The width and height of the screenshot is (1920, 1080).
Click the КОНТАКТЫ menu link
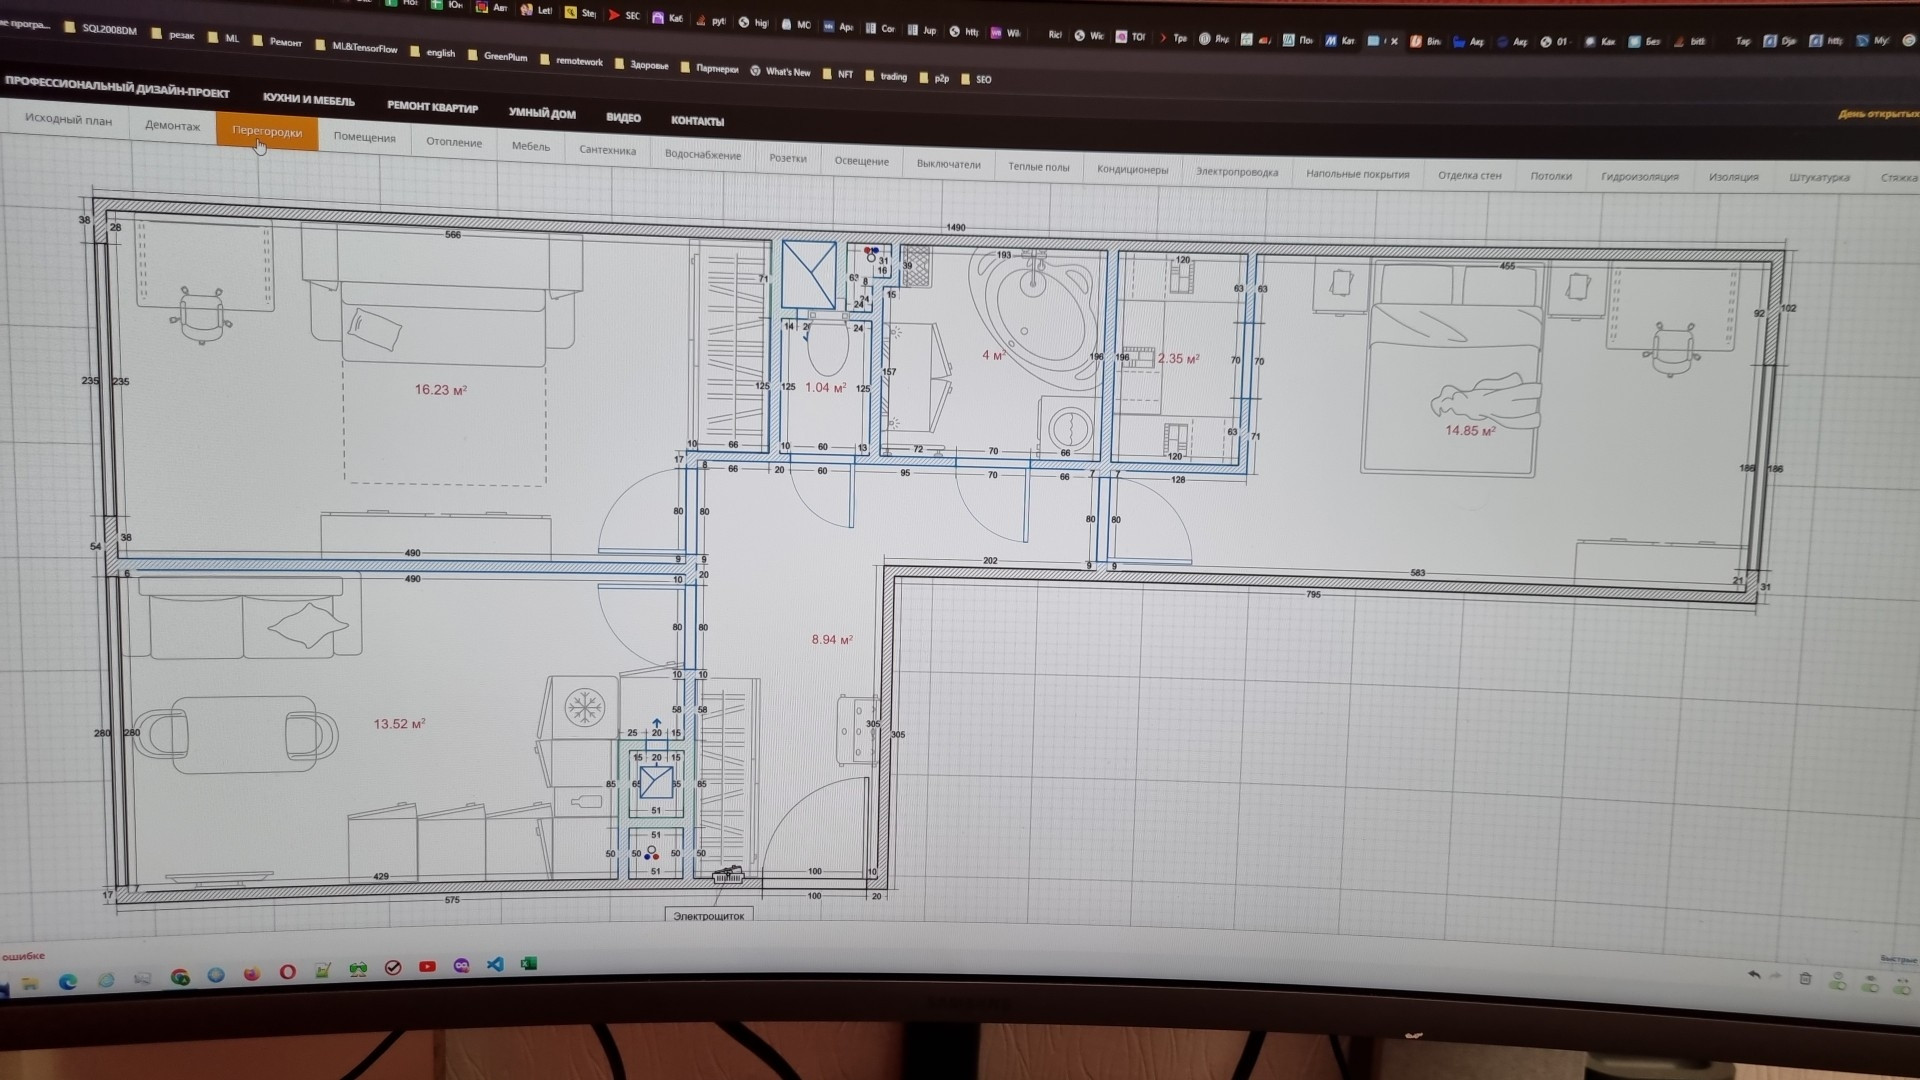pyautogui.click(x=697, y=121)
